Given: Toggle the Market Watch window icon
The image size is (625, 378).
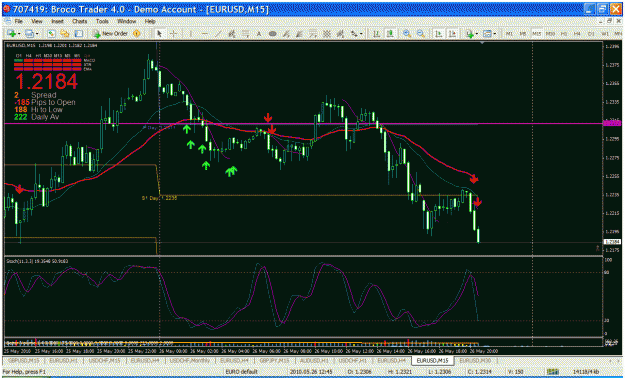Looking at the screenshot, I should (x=51, y=34).
